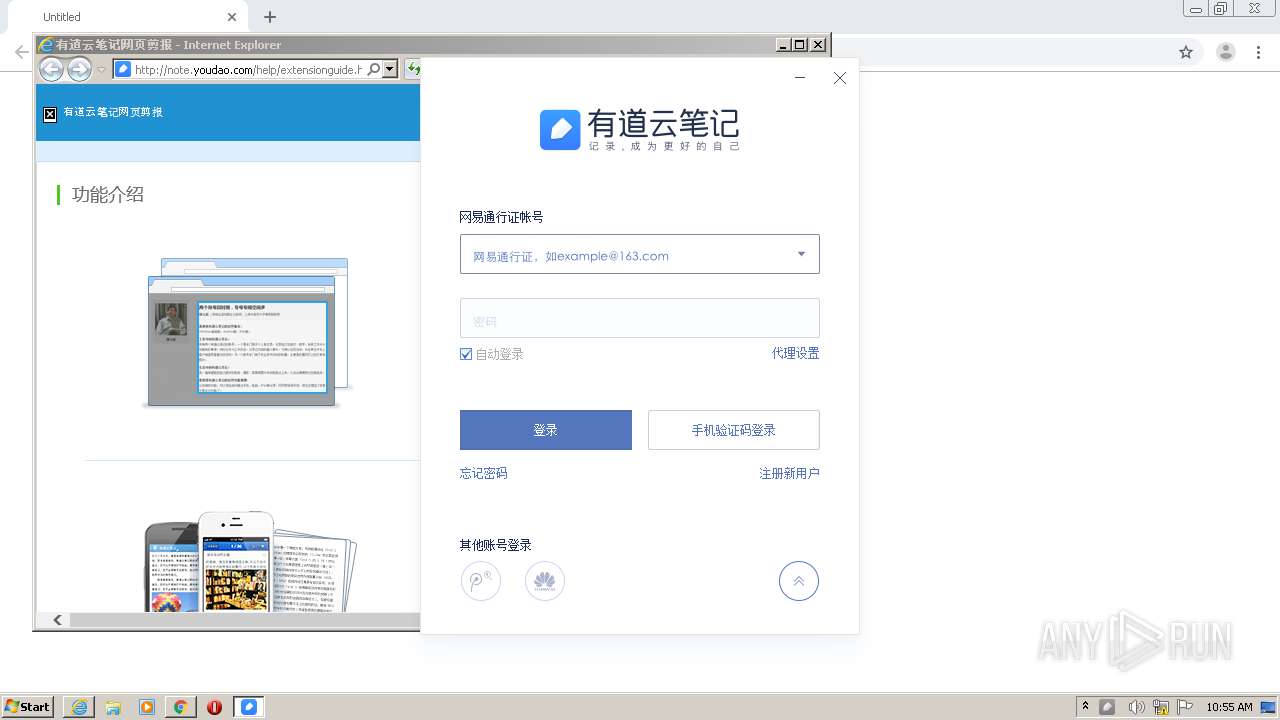Click the broken image icon in page header
1280x720 pixels.
[50, 114]
